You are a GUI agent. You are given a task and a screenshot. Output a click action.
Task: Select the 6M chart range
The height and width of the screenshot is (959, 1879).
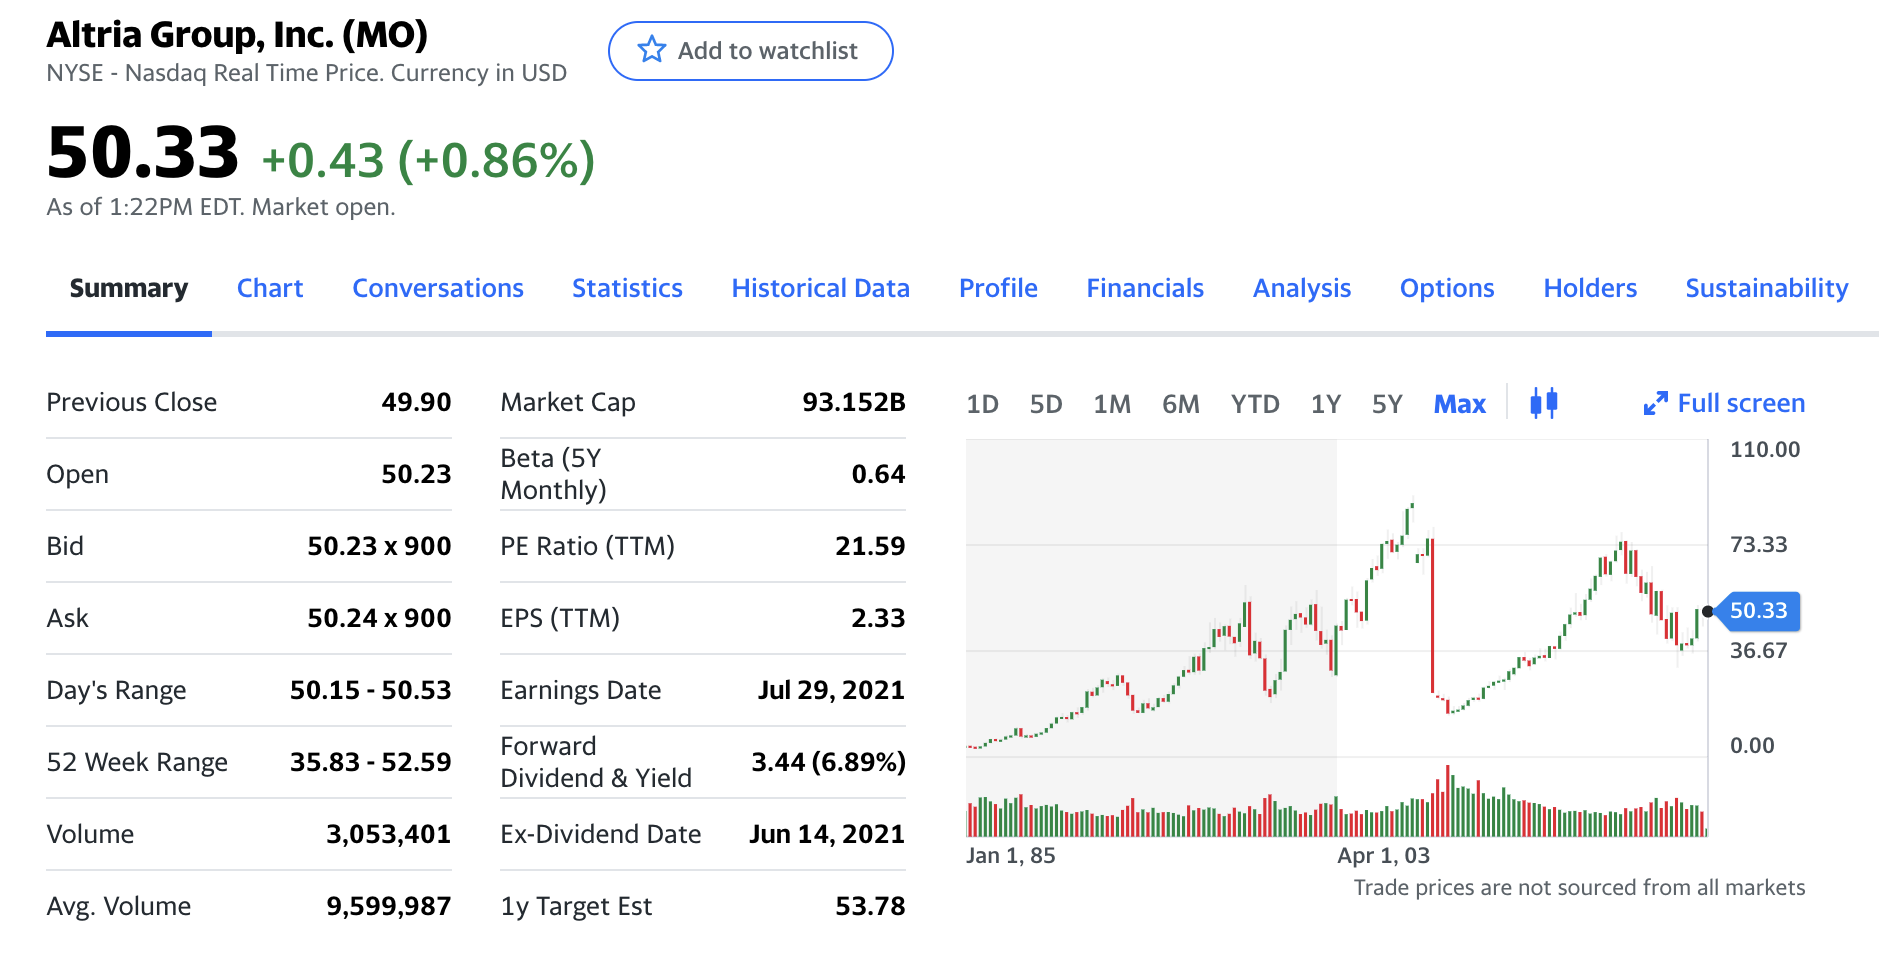coord(1181,404)
